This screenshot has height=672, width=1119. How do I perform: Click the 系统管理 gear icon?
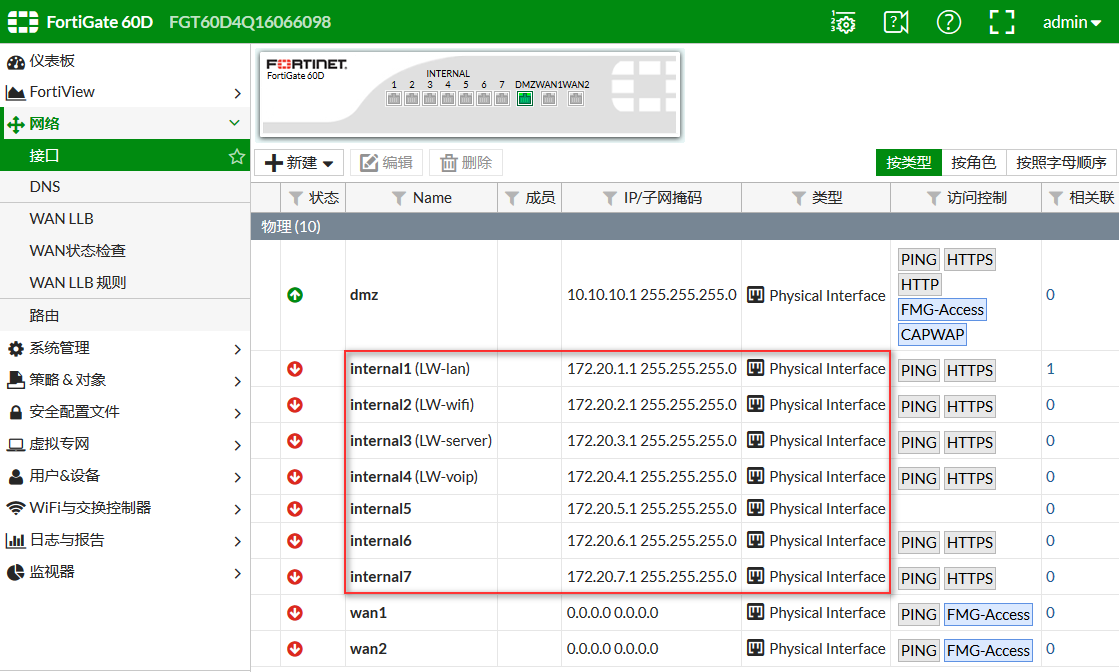[x=16, y=349]
